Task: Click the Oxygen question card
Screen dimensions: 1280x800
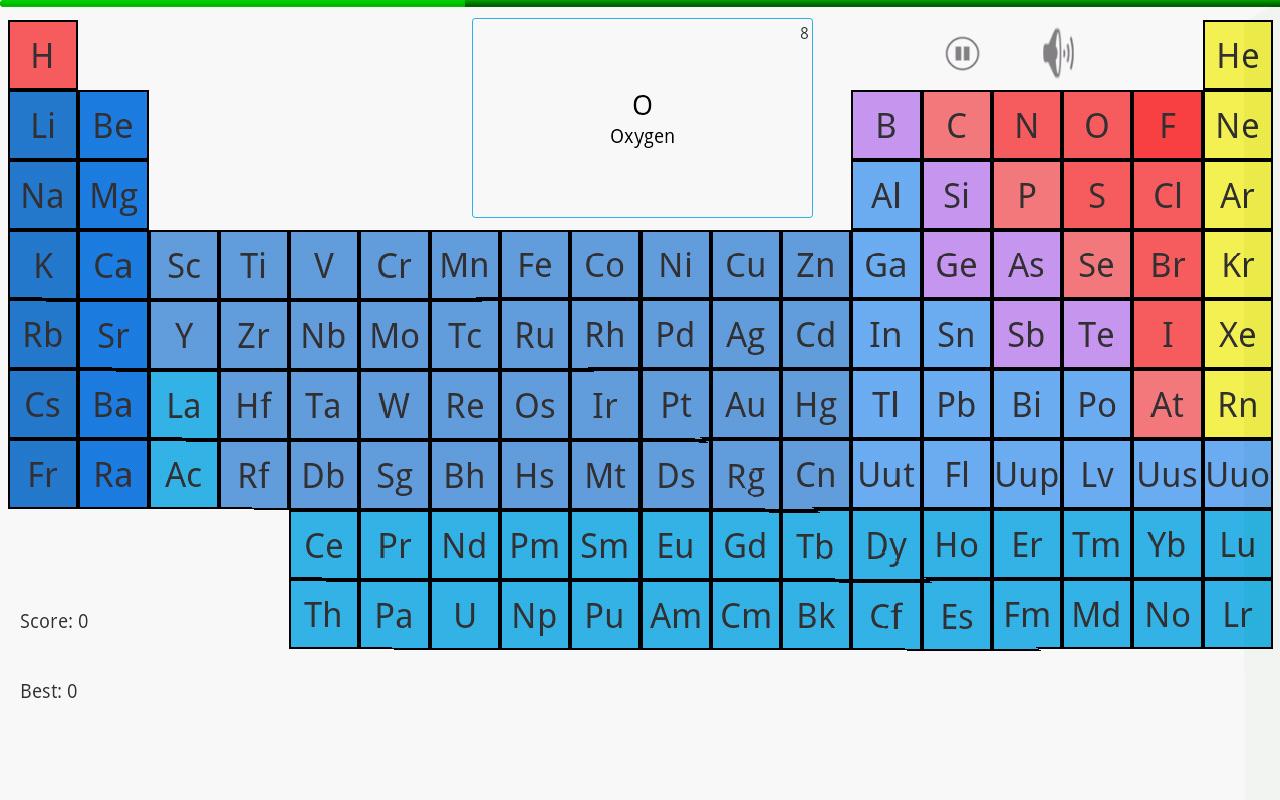Action: tap(642, 118)
